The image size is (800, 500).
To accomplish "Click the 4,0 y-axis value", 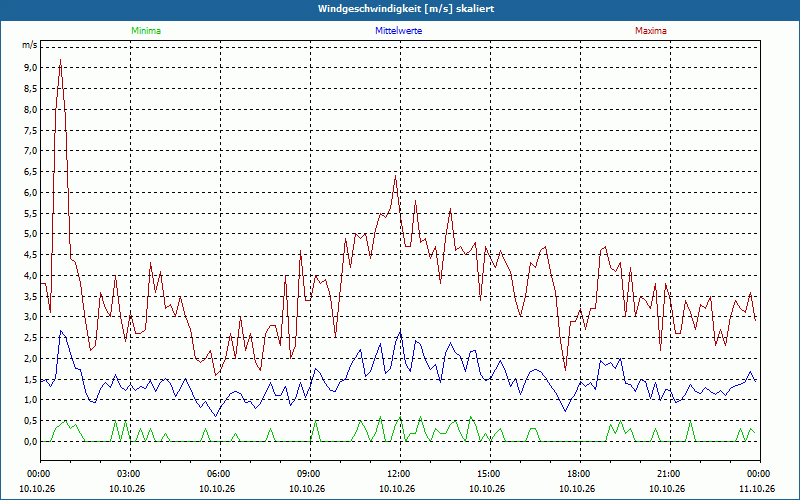I will (x=30, y=276).
